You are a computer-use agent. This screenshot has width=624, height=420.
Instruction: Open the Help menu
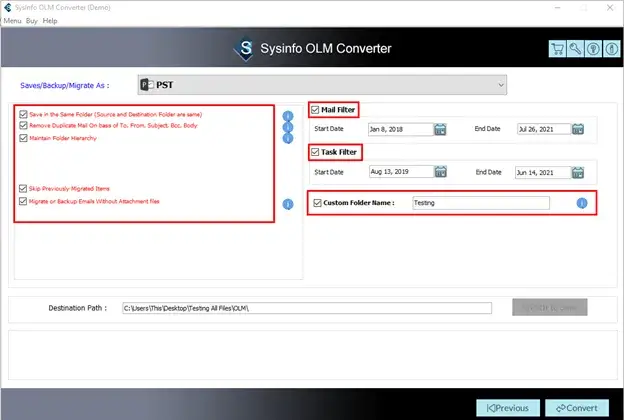point(50,21)
